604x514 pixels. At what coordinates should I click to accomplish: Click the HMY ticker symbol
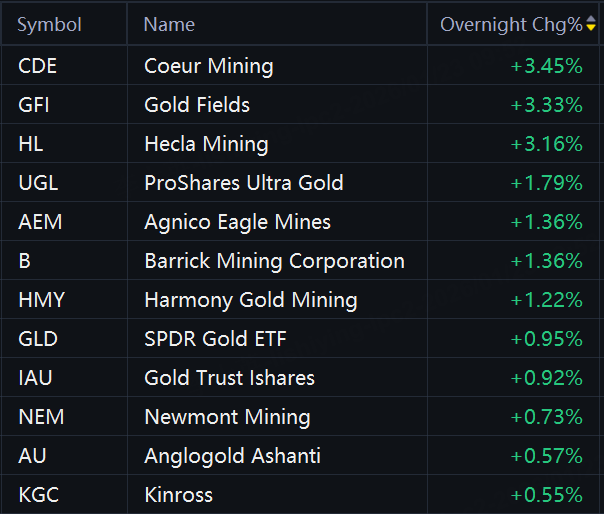(39, 300)
